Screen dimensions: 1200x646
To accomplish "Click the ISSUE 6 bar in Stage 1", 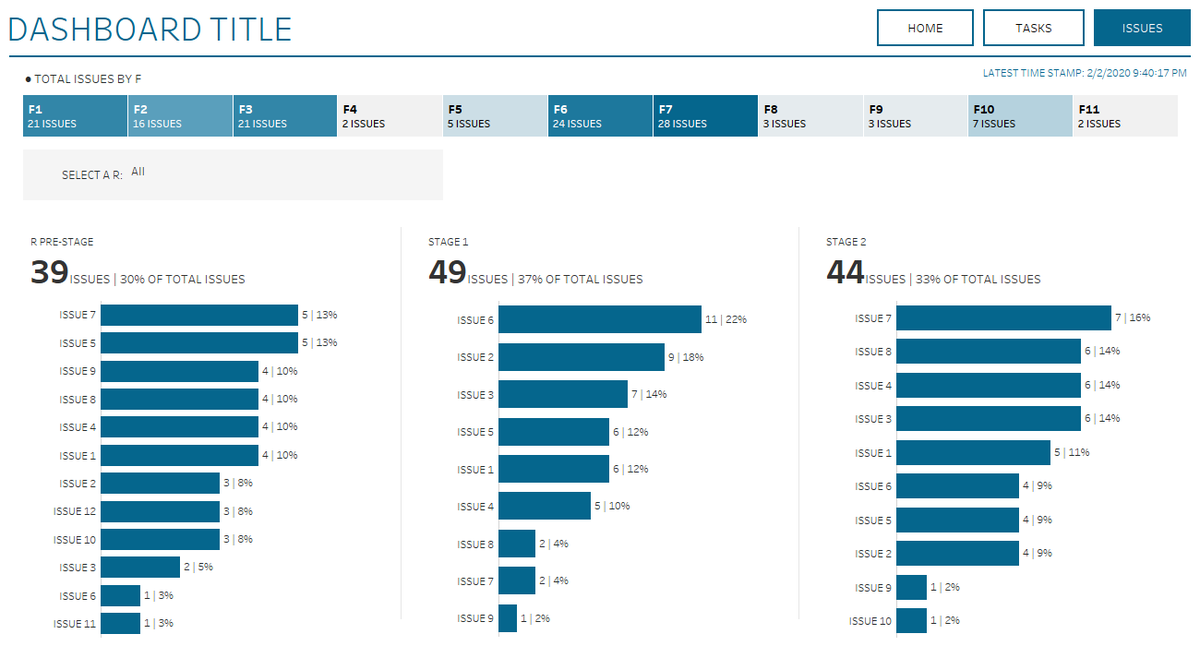I will click(x=600, y=320).
